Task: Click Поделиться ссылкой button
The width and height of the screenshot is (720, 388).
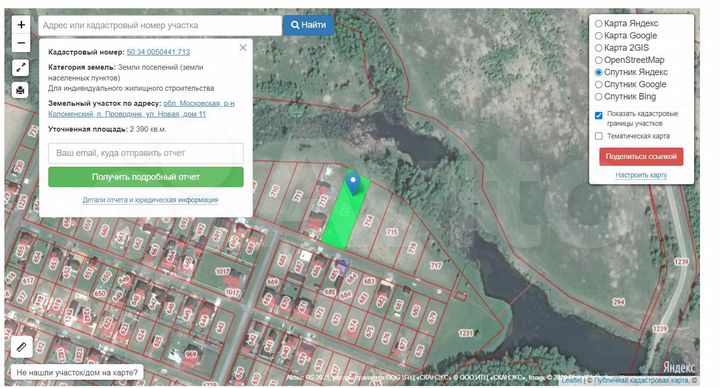Action: tap(641, 157)
